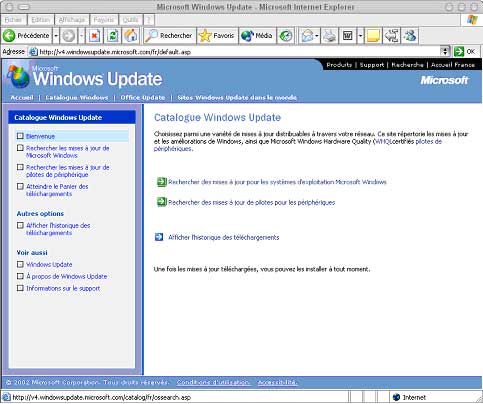Click the Mail envelope icon
This screenshot has width=483, height=404.
pos(306,35)
